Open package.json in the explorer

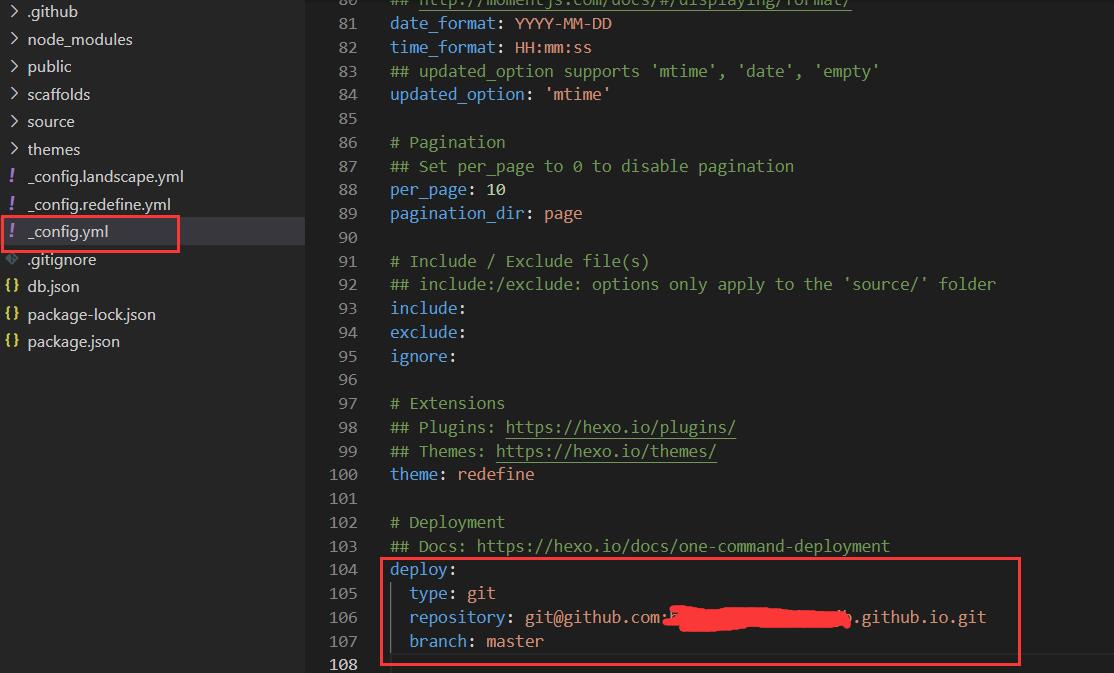point(73,341)
